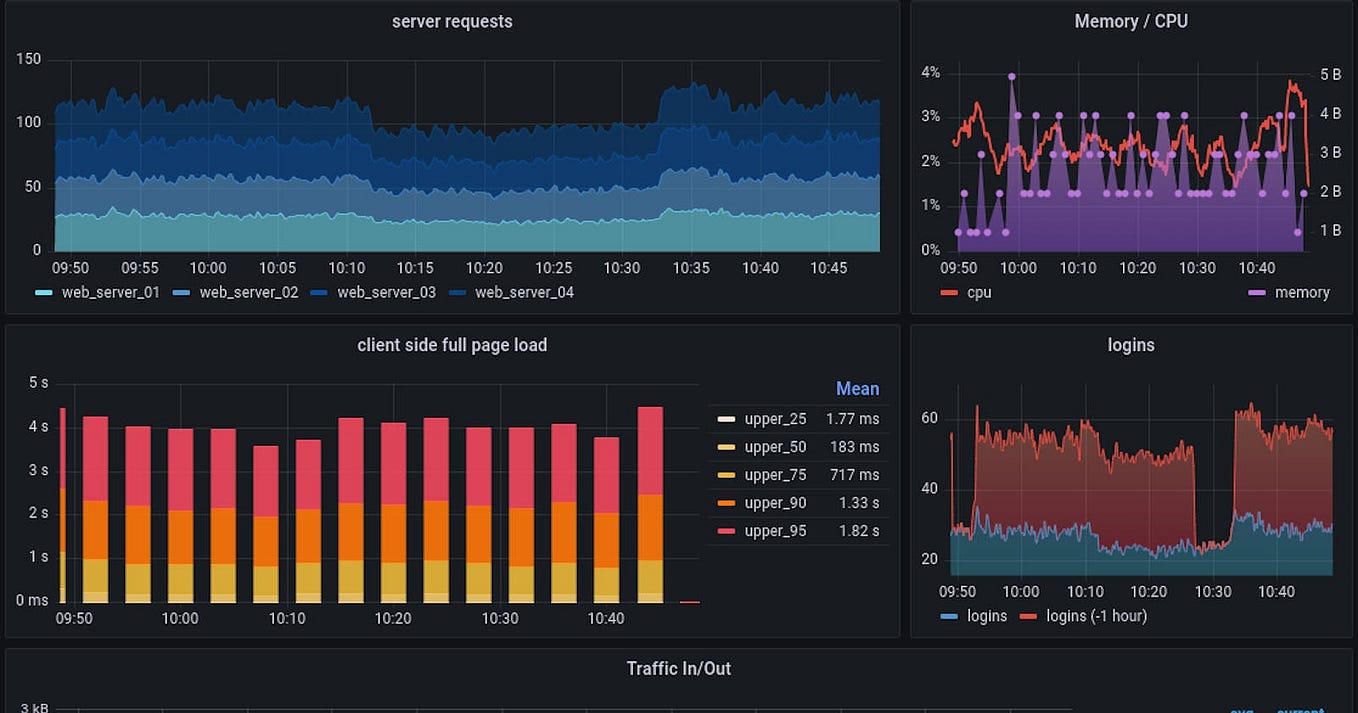This screenshot has height=713, width=1358.
Task: Toggle the memory series legend entry
Action: tap(1300, 292)
